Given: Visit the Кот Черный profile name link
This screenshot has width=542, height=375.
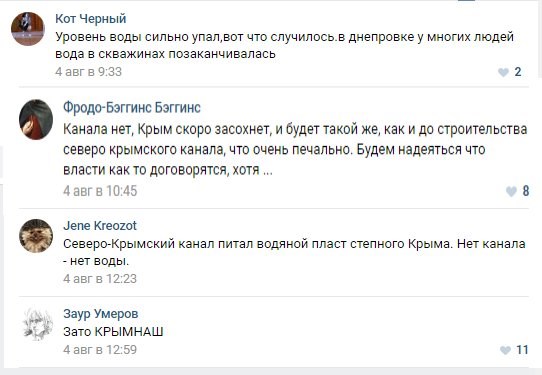Looking at the screenshot, I should click(91, 19).
